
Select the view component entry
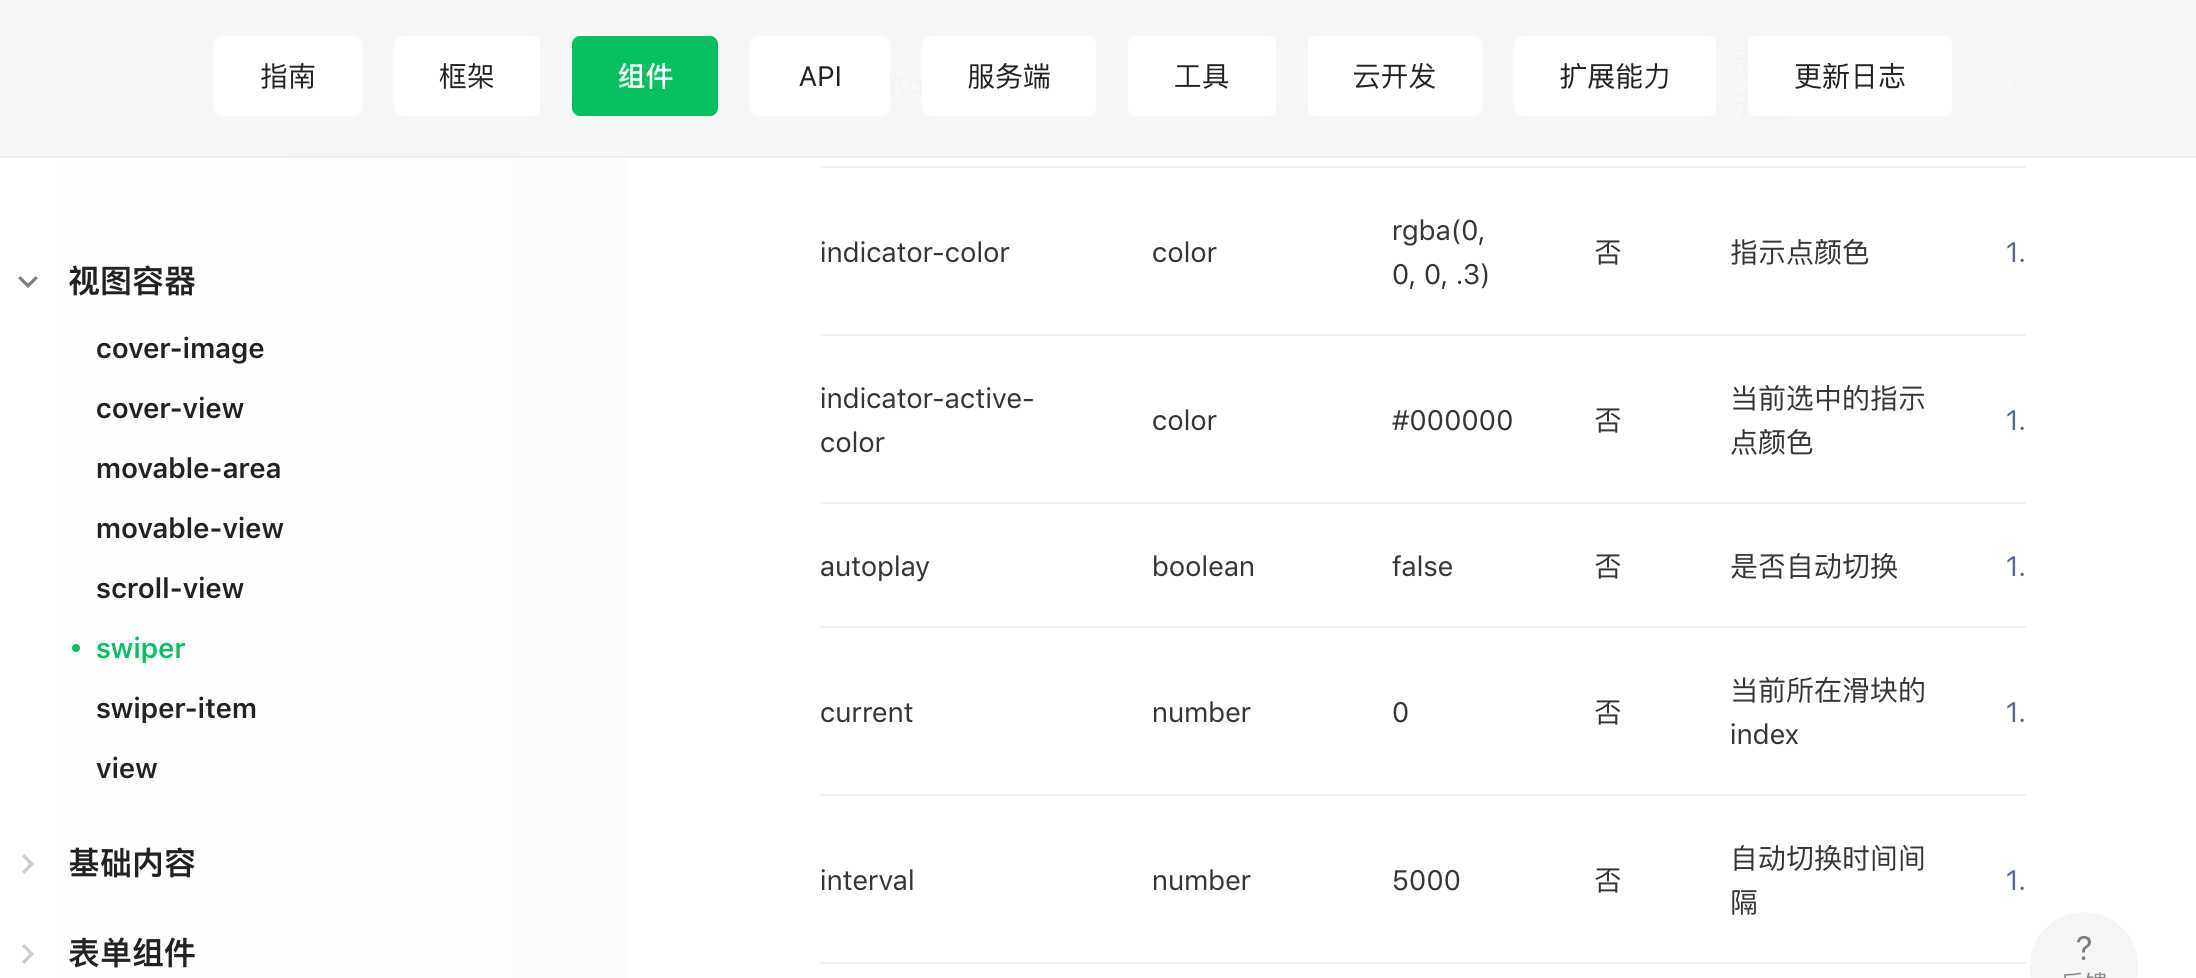pos(126,768)
